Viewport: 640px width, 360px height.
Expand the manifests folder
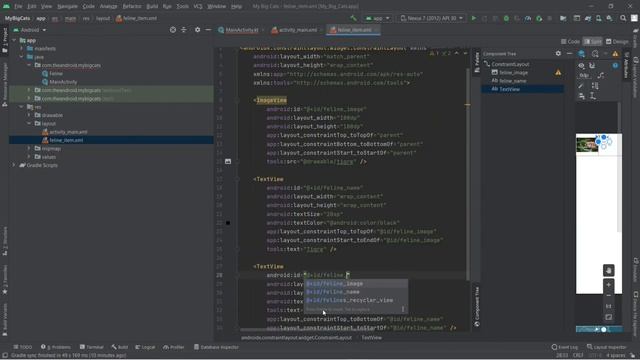(x=22, y=49)
